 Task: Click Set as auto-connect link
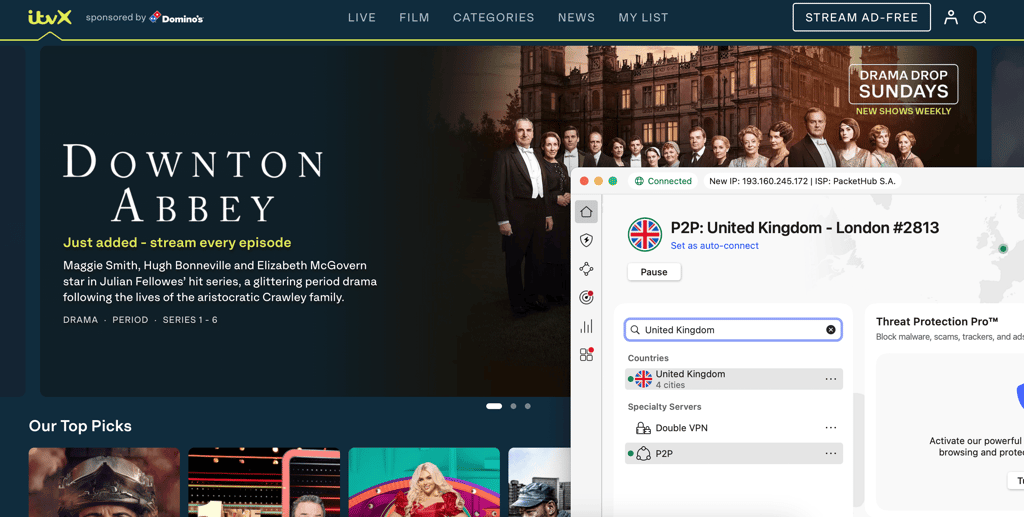[x=714, y=245]
